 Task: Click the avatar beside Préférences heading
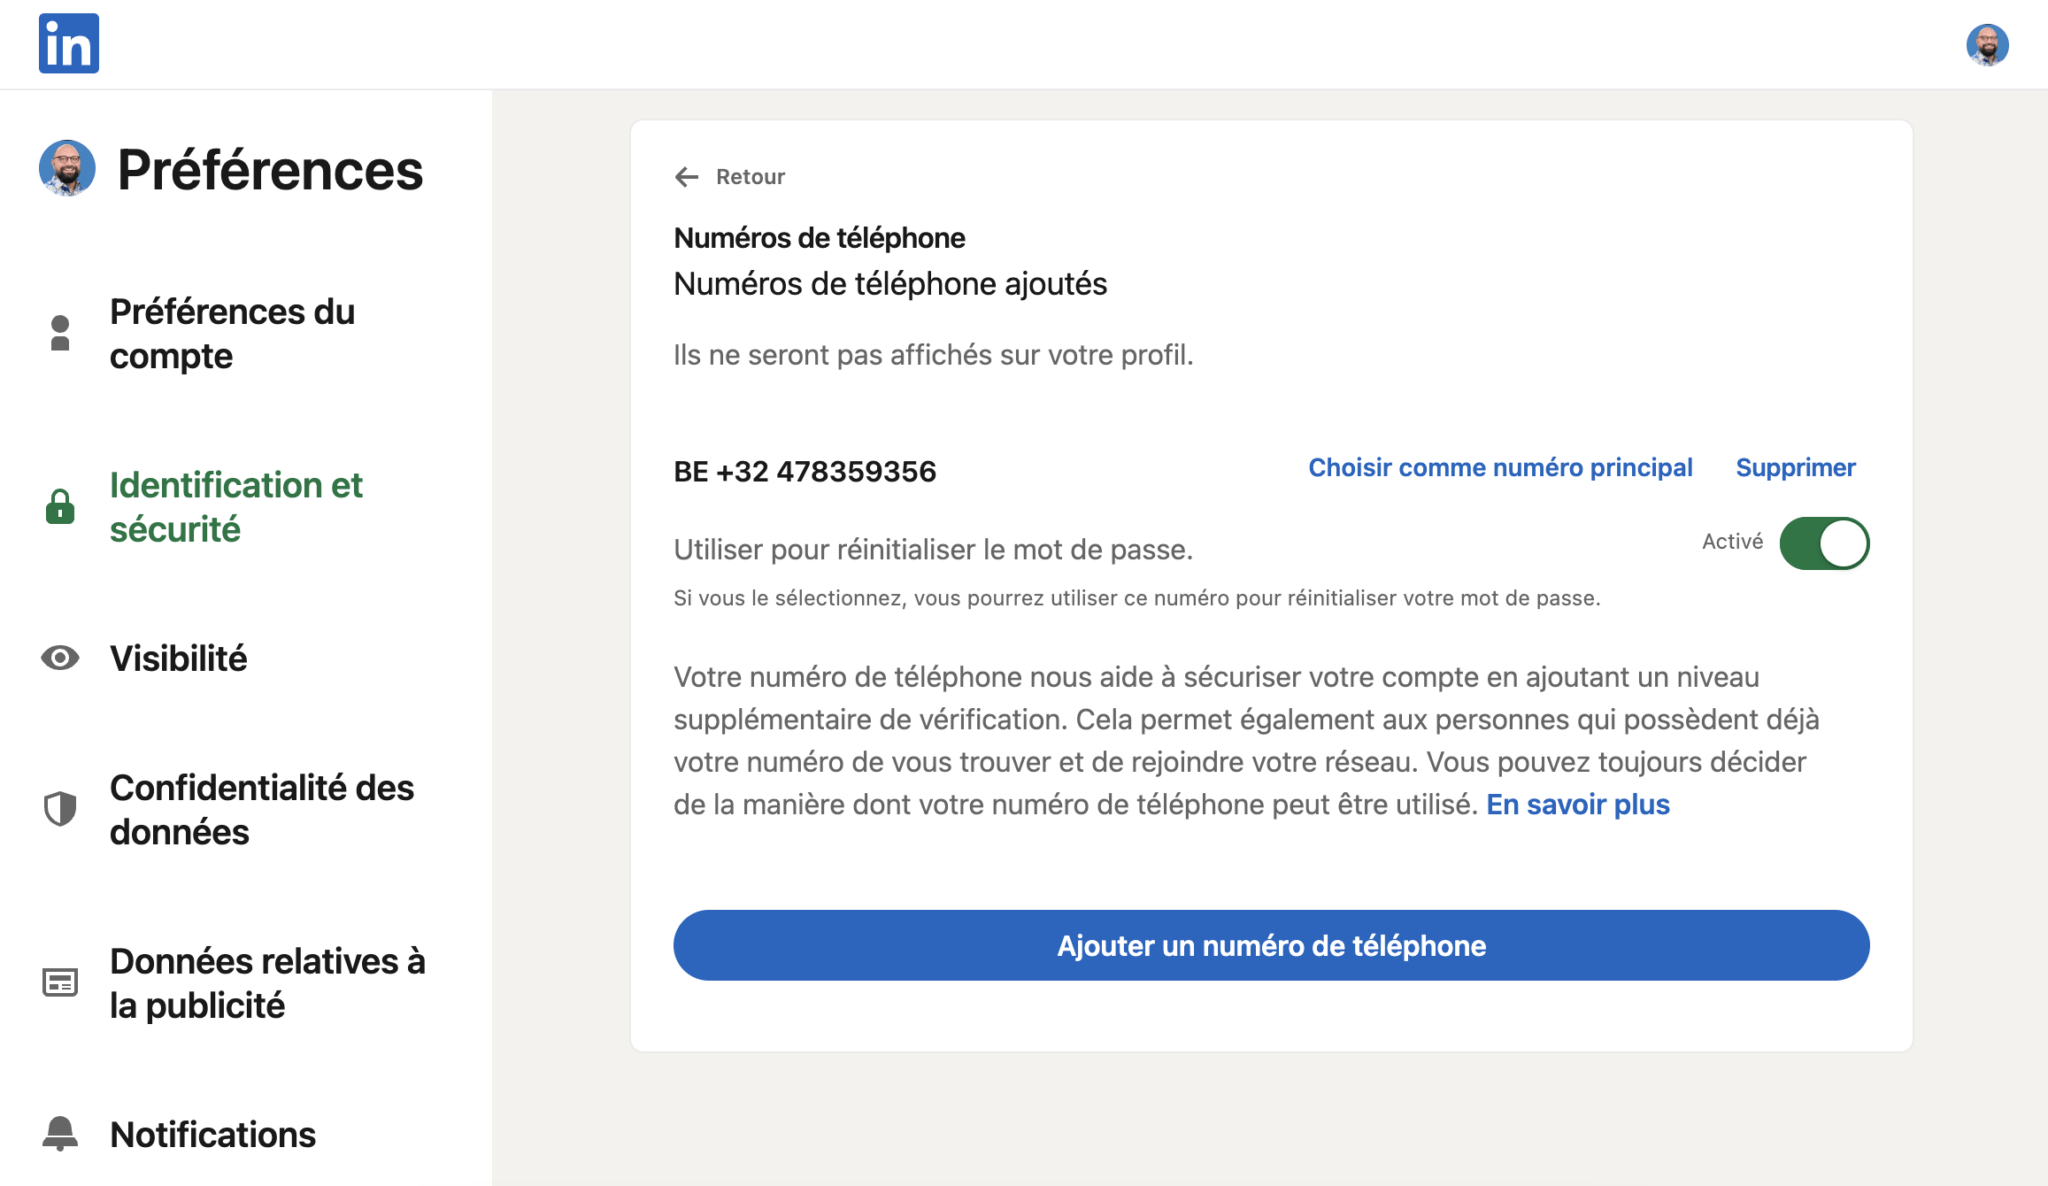67,168
